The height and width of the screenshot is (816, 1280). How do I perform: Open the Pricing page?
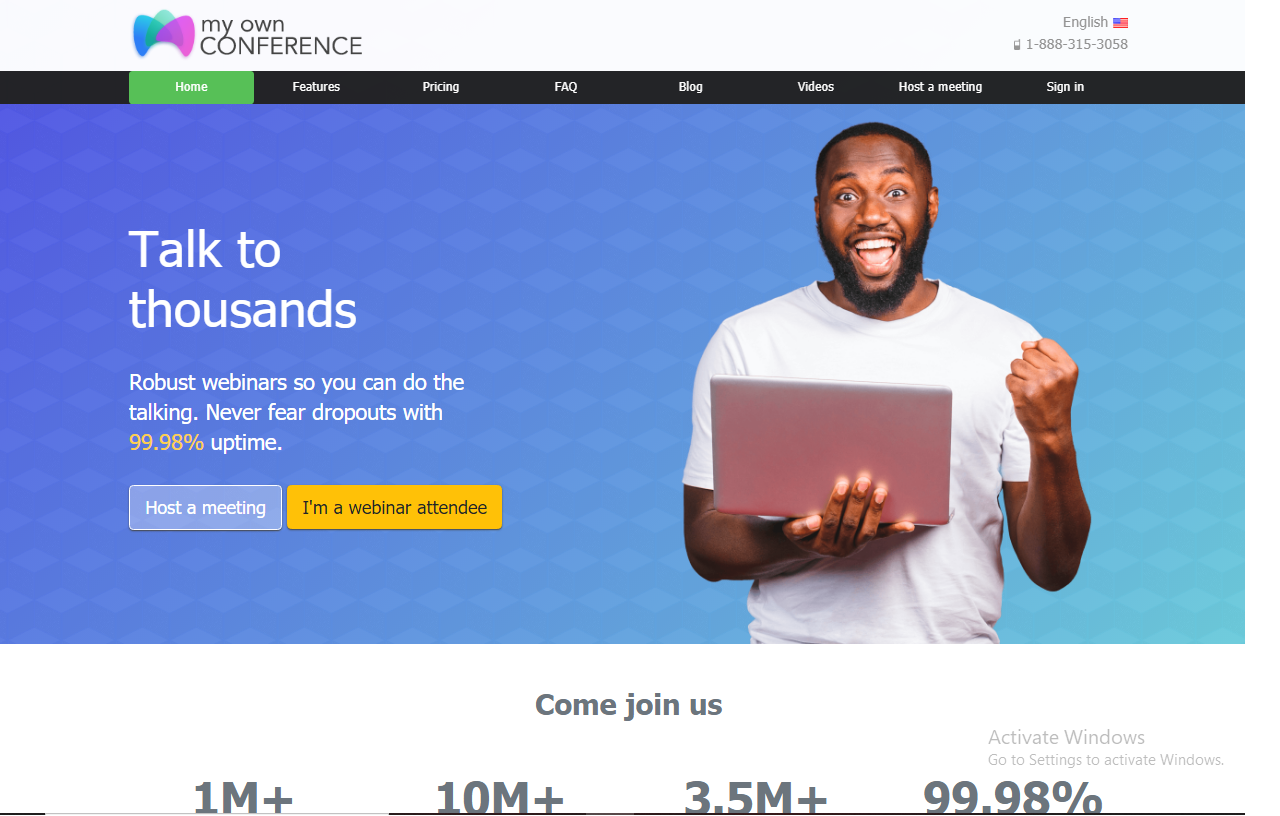point(441,87)
